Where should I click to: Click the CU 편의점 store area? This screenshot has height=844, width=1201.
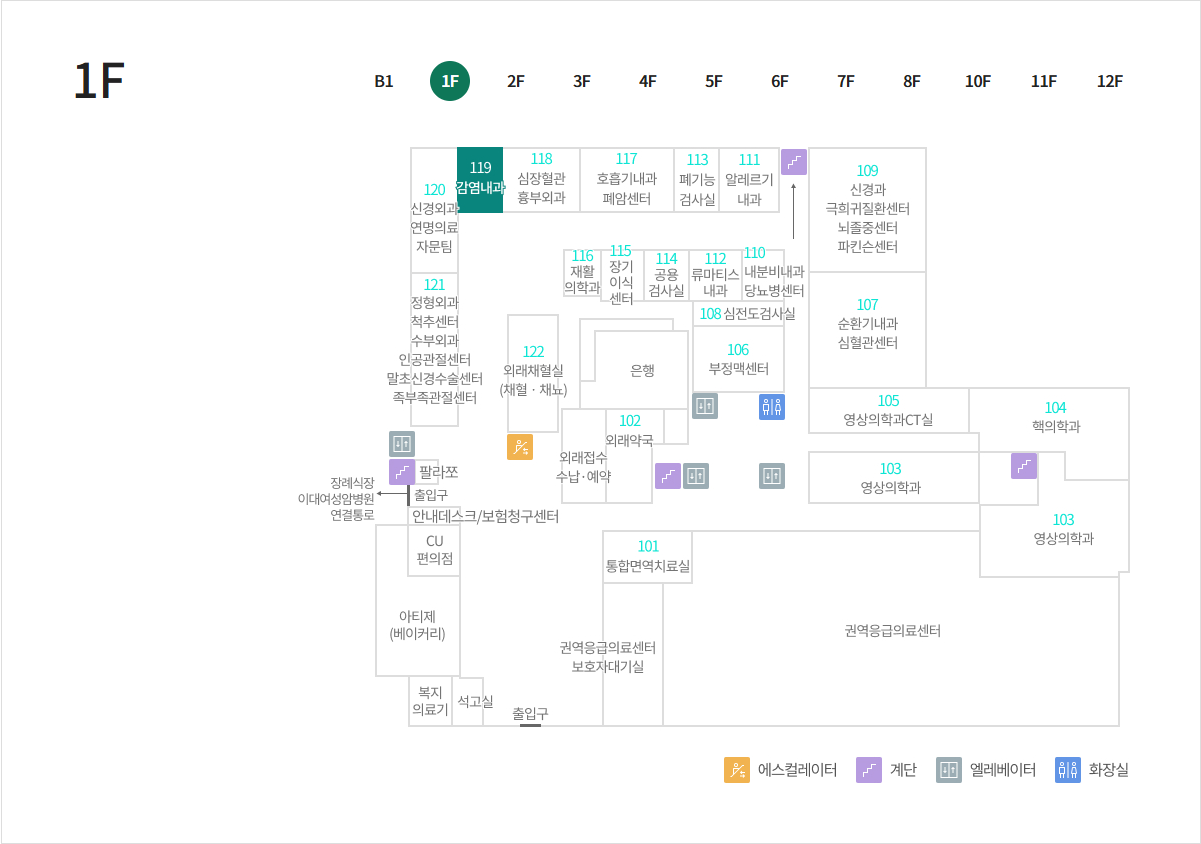[435, 550]
